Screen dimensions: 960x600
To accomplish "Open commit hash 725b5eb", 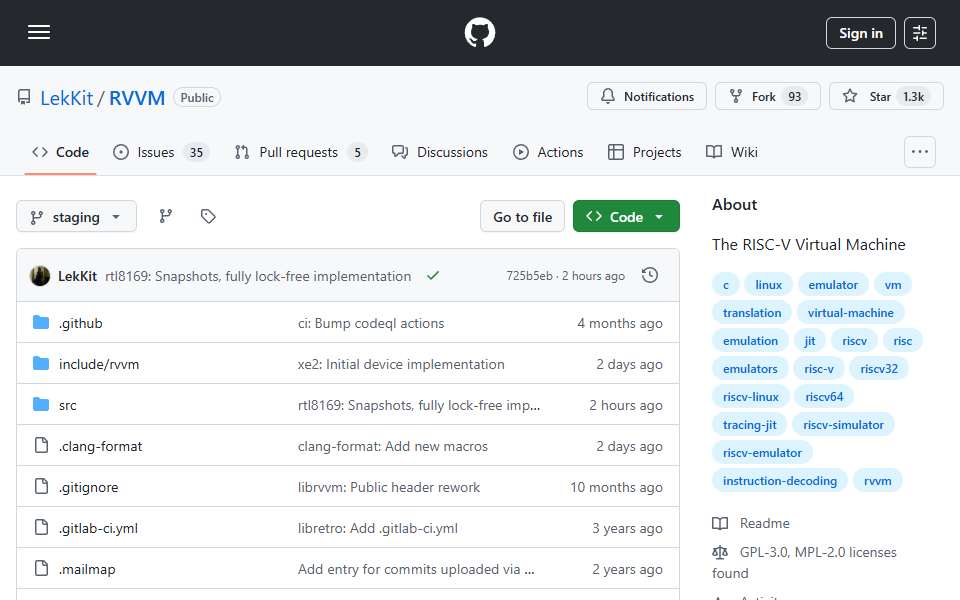I will [x=529, y=276].
